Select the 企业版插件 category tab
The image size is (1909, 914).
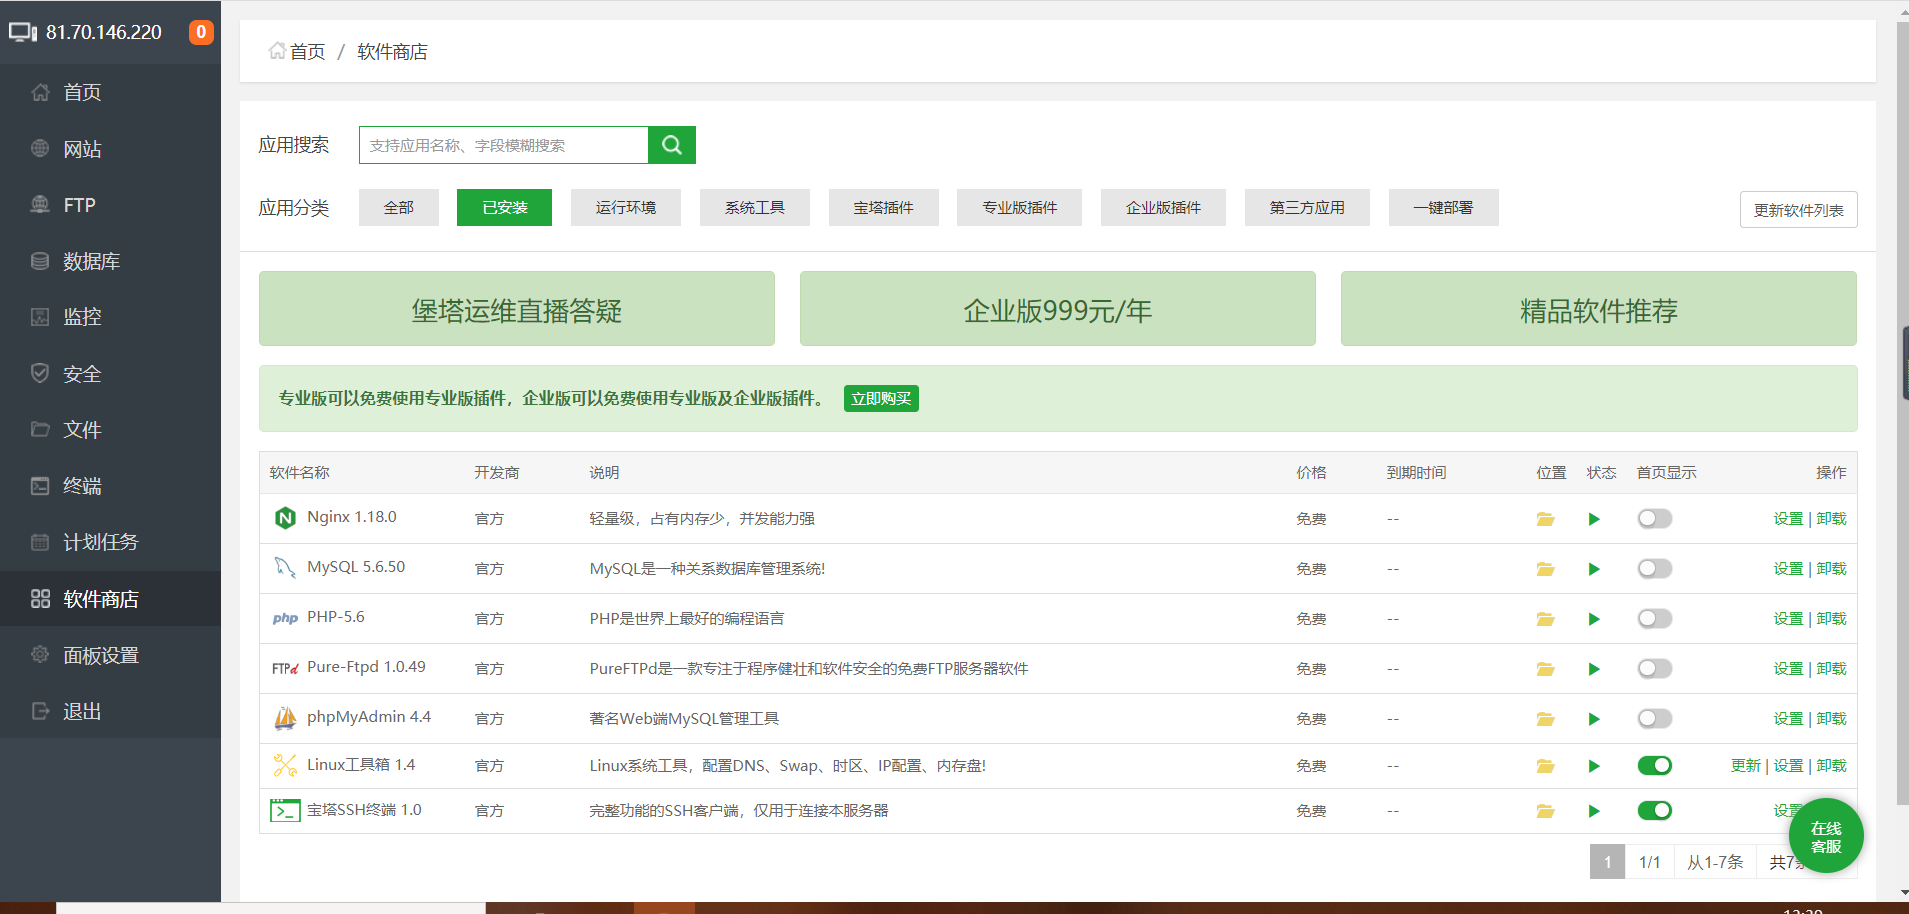coord(1163,207)
